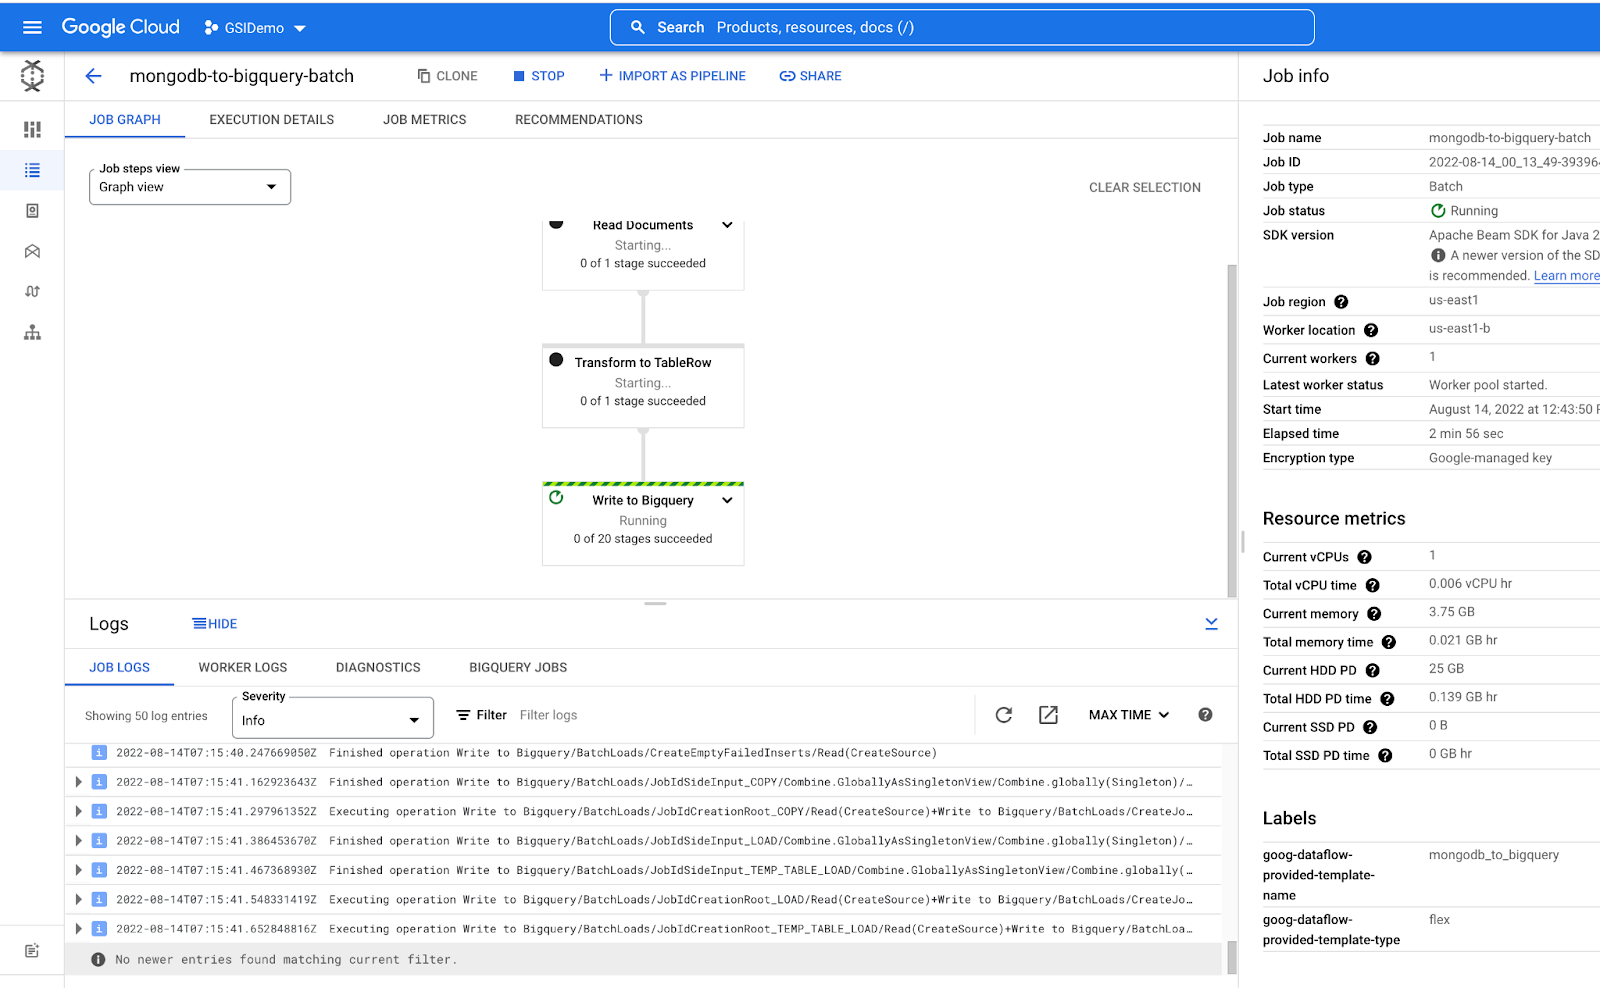Viewport: 1600px width, 988px height.
Task: Focus the Search products search bar
Action: click(962, 27)
